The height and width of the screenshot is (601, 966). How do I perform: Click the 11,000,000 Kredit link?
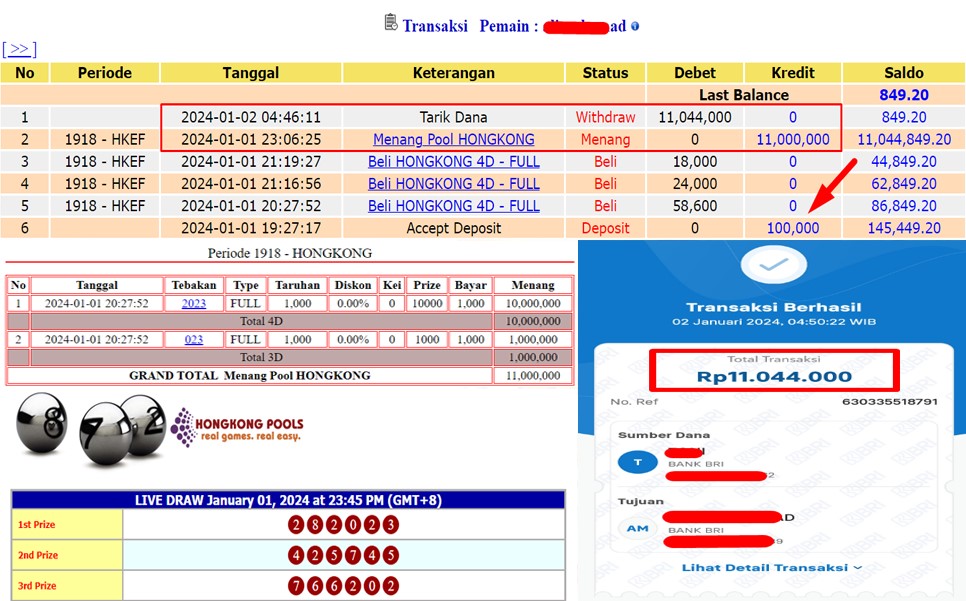(792, 140)
